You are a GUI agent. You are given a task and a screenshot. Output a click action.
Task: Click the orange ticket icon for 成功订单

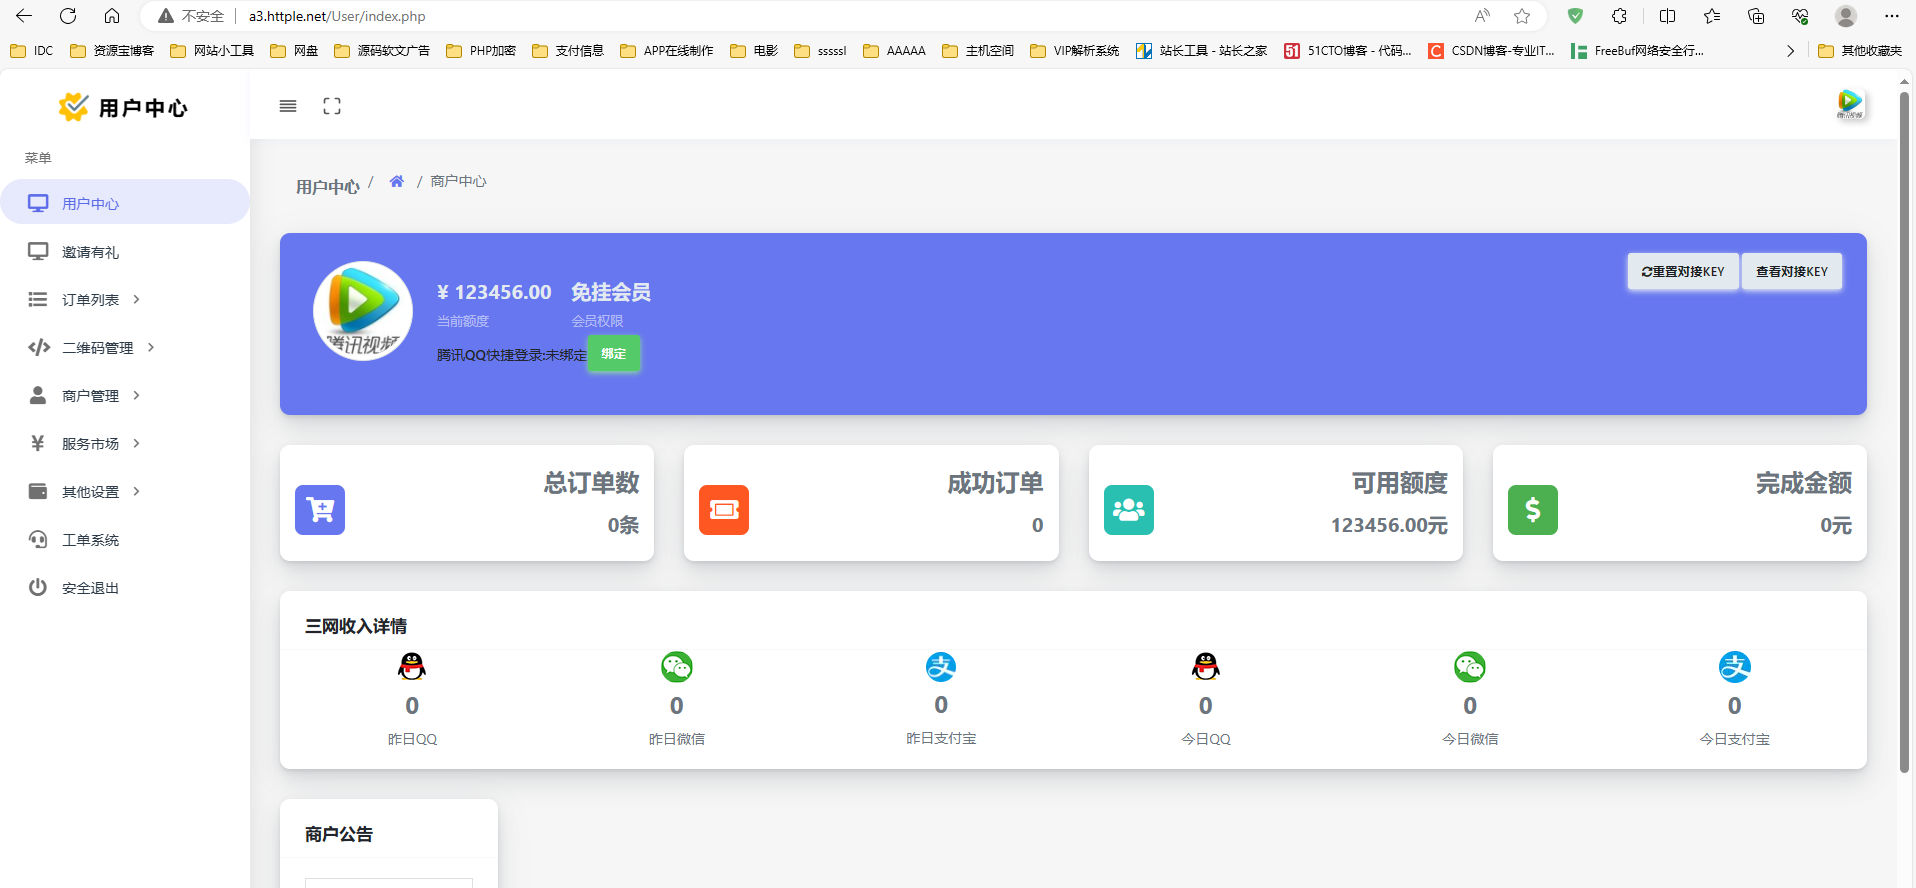click(724, 510)
